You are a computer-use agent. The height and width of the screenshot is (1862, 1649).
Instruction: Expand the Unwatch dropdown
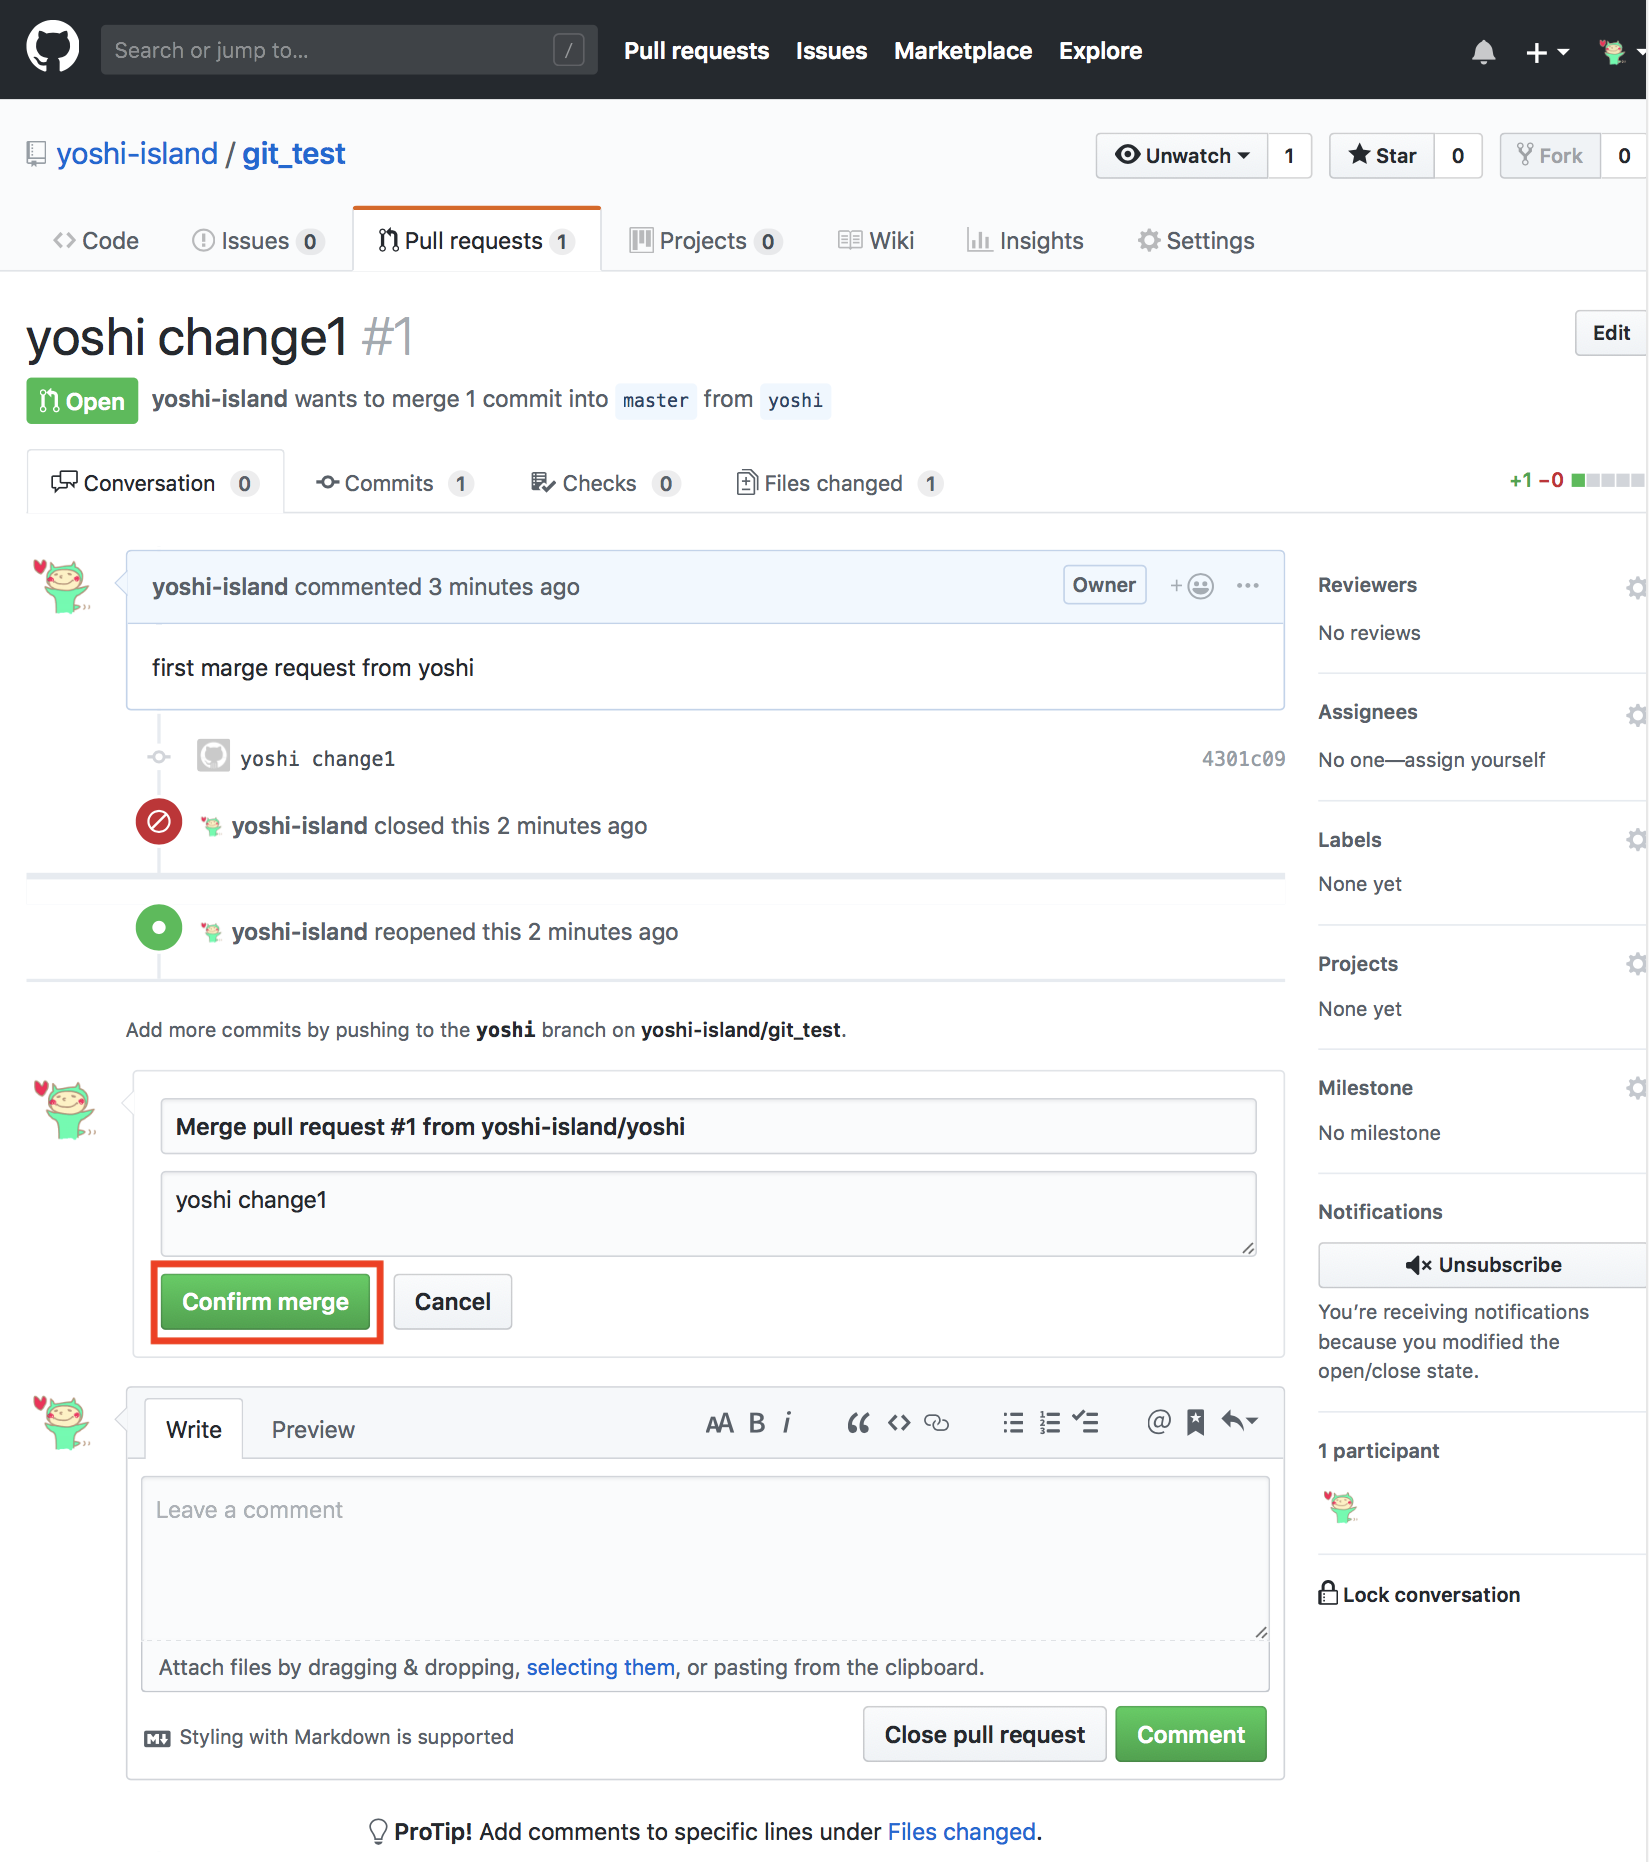coord(1182,155)
